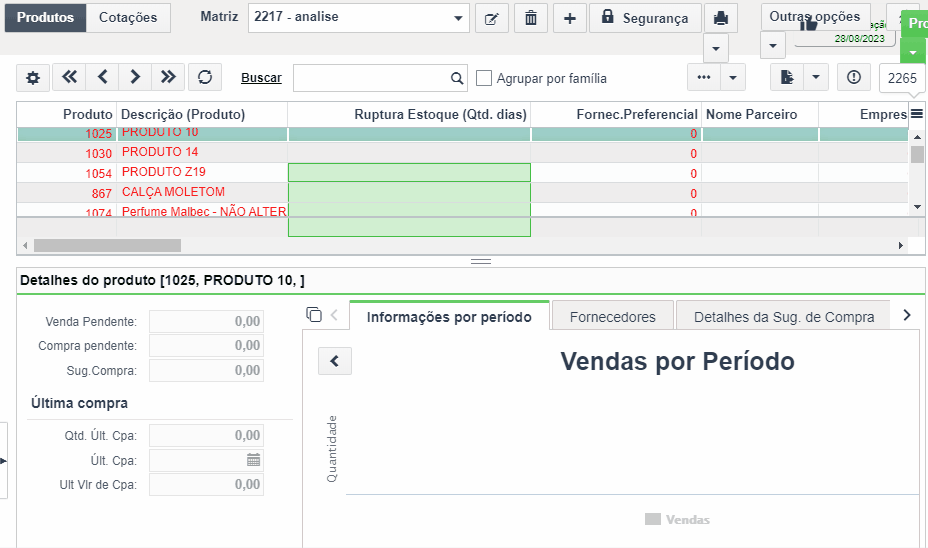The image size is (928, 548).
Task: Click Venda Pendente field
Action: pyautogui.click(x=206, y=321)
